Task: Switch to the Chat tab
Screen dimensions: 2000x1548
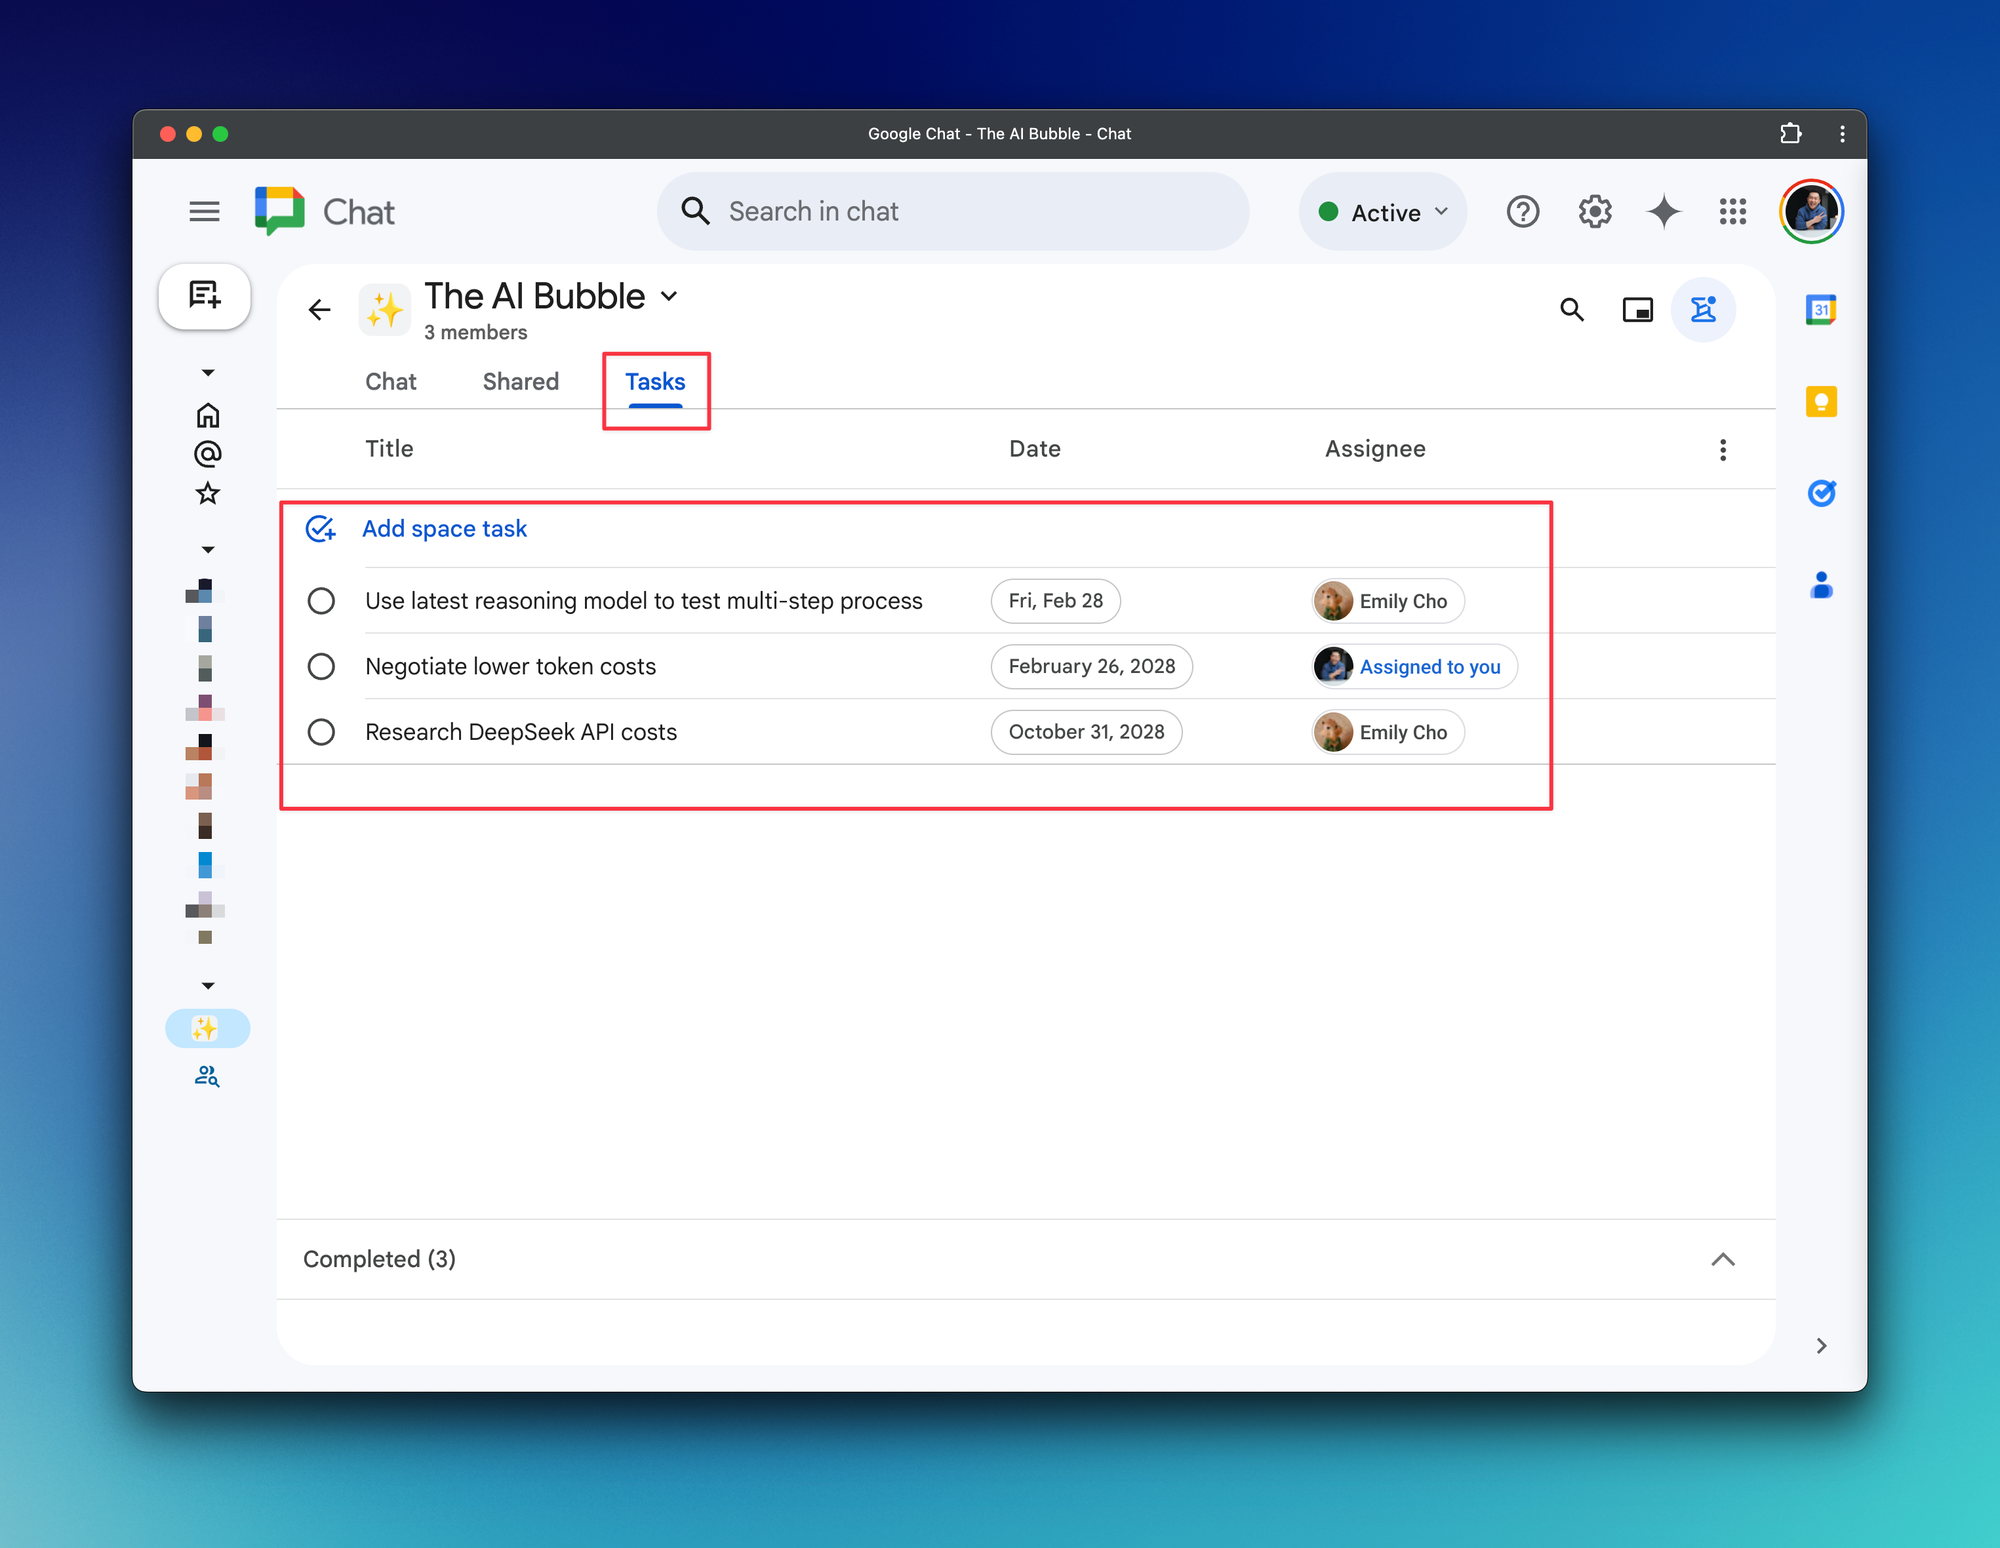Action: click(390, 382)
